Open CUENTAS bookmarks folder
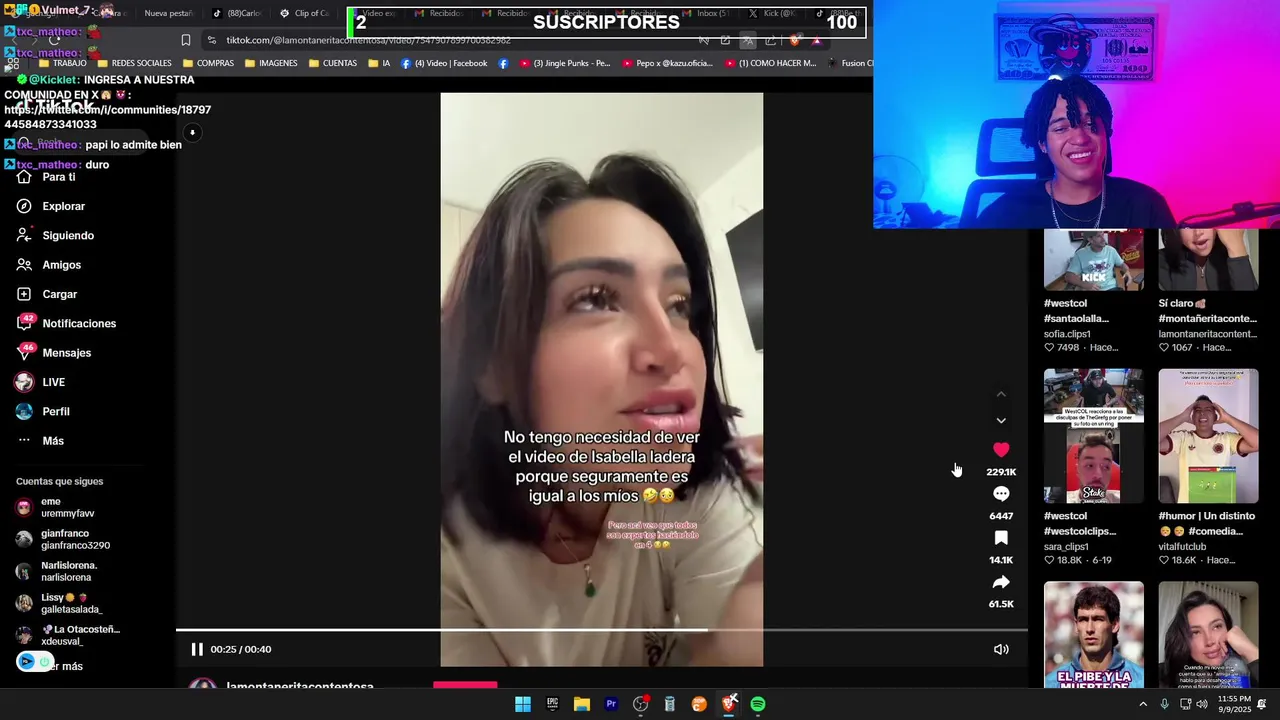 [x=332, y=63]
